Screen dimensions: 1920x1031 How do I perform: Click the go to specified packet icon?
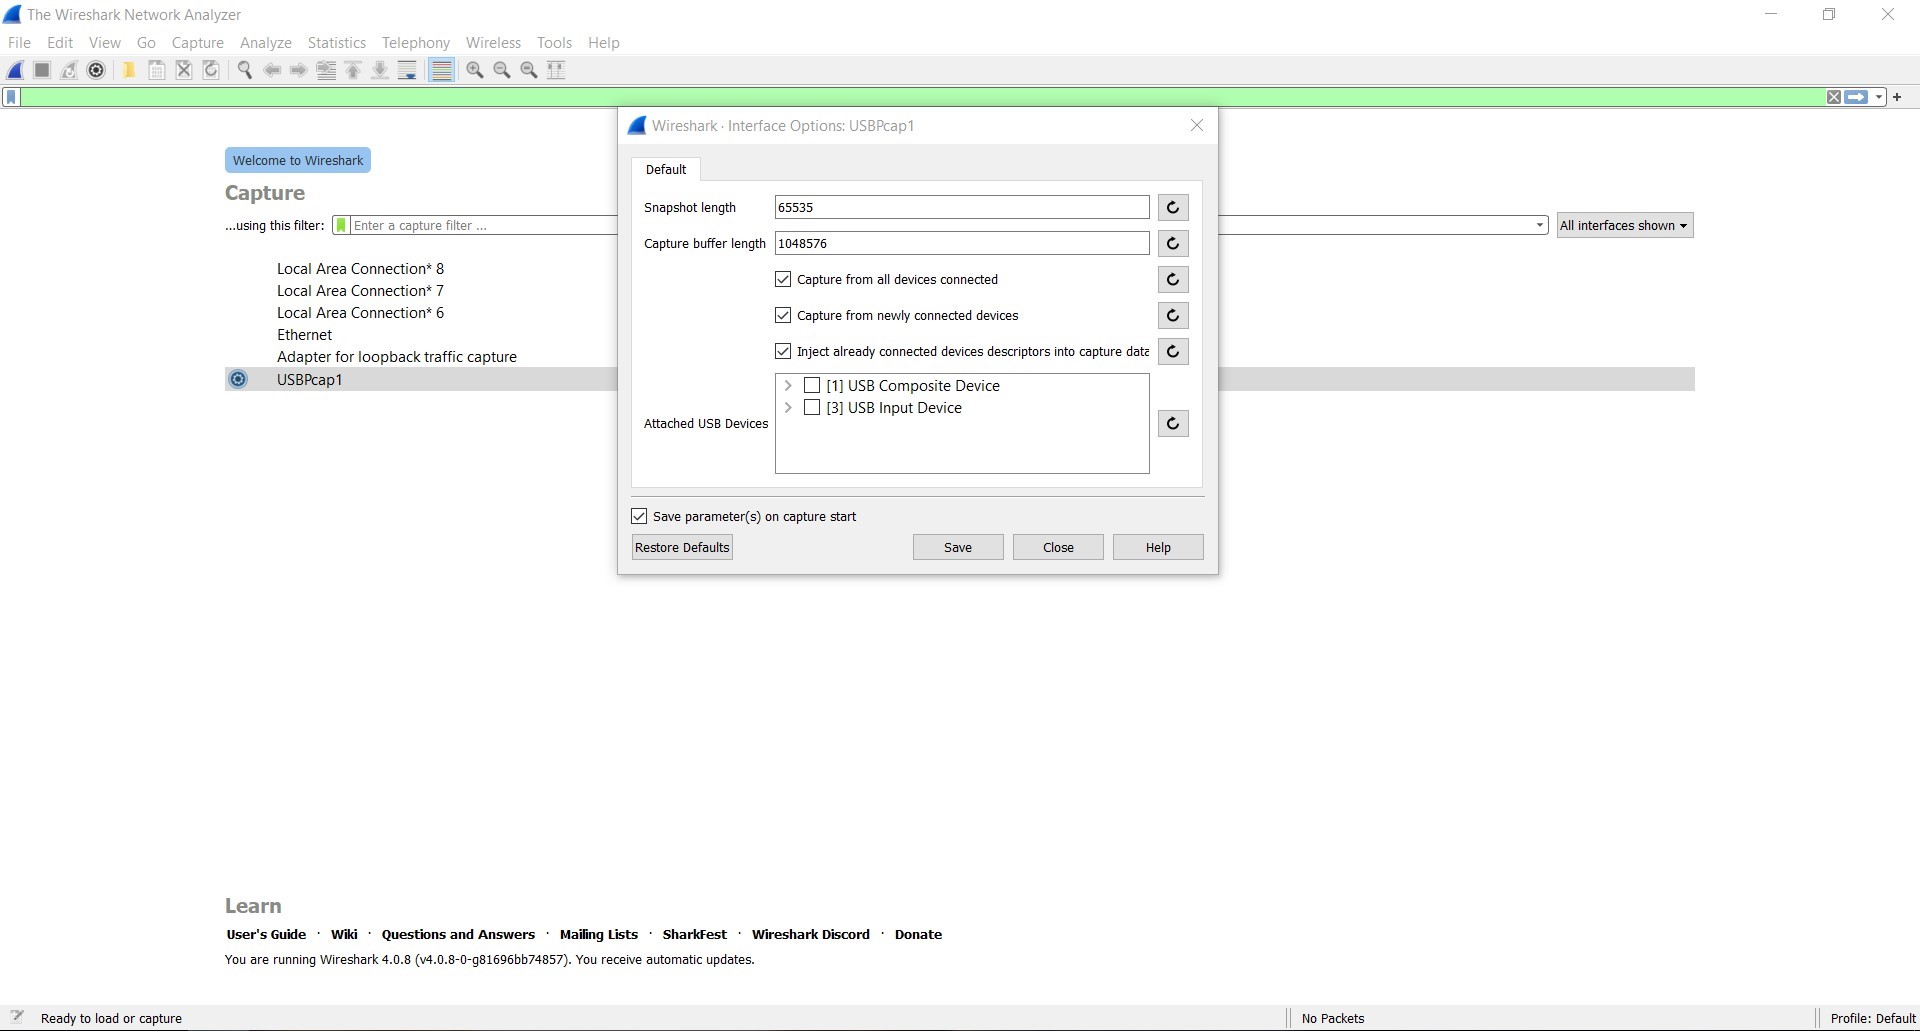[326, 70]
